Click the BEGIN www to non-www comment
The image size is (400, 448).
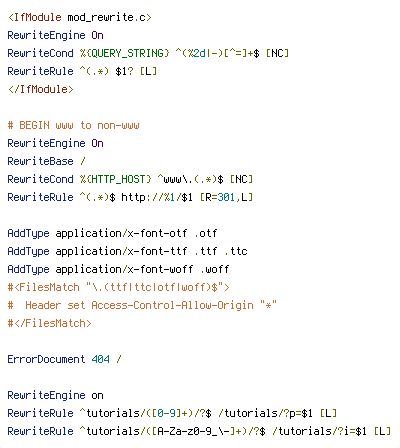[73, 125]
